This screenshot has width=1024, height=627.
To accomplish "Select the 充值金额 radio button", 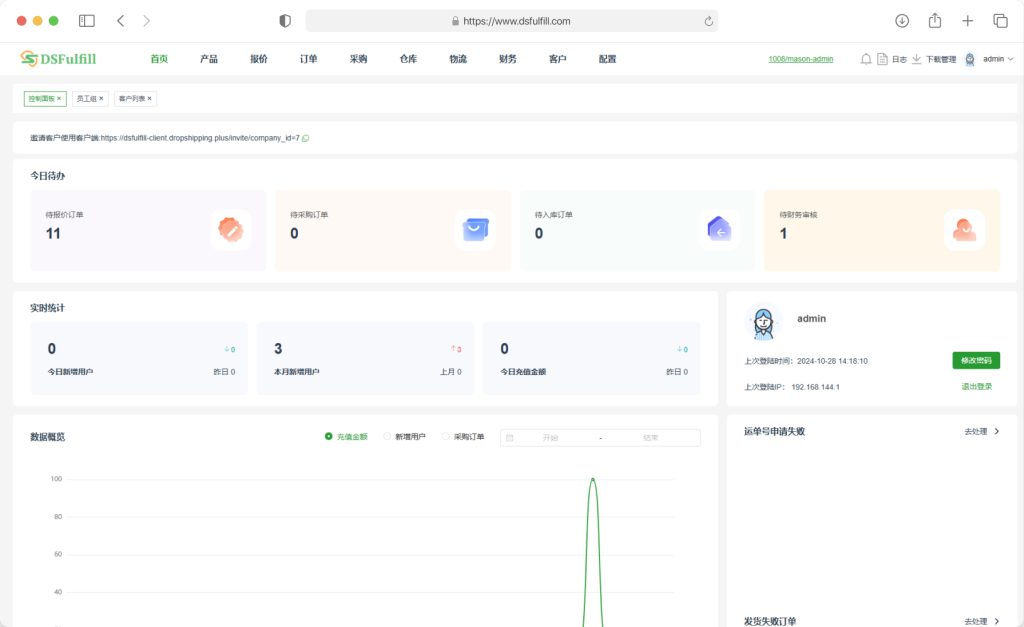I will pos(329,437).
